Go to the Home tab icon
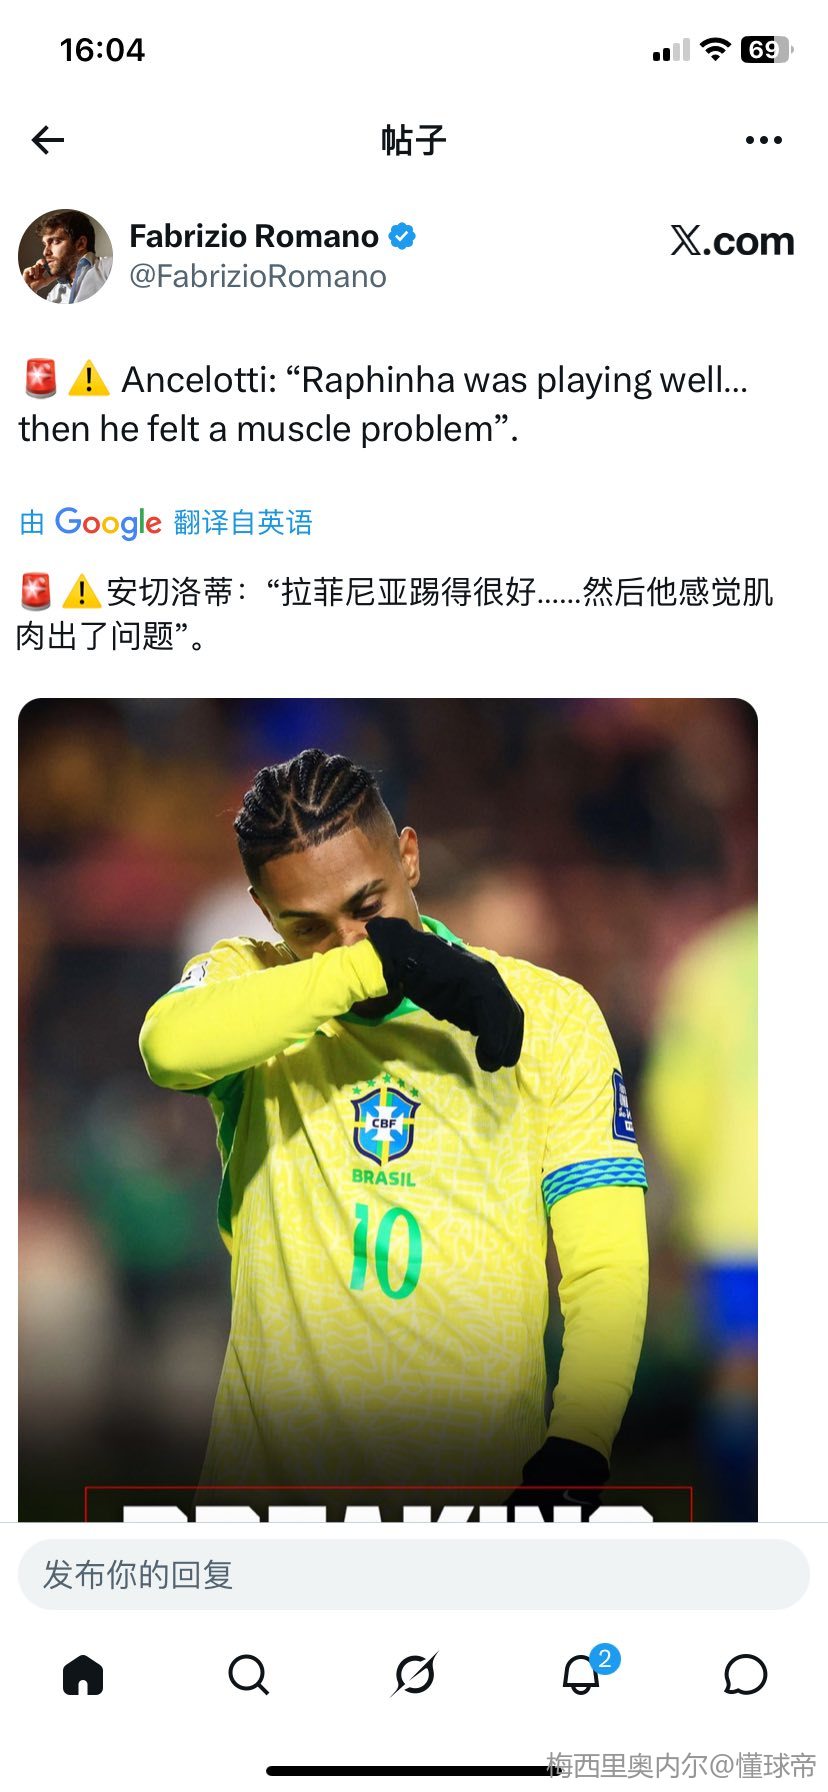Screen dimensions: 828x1792 pyautogui.click(x=83, y=1674)
